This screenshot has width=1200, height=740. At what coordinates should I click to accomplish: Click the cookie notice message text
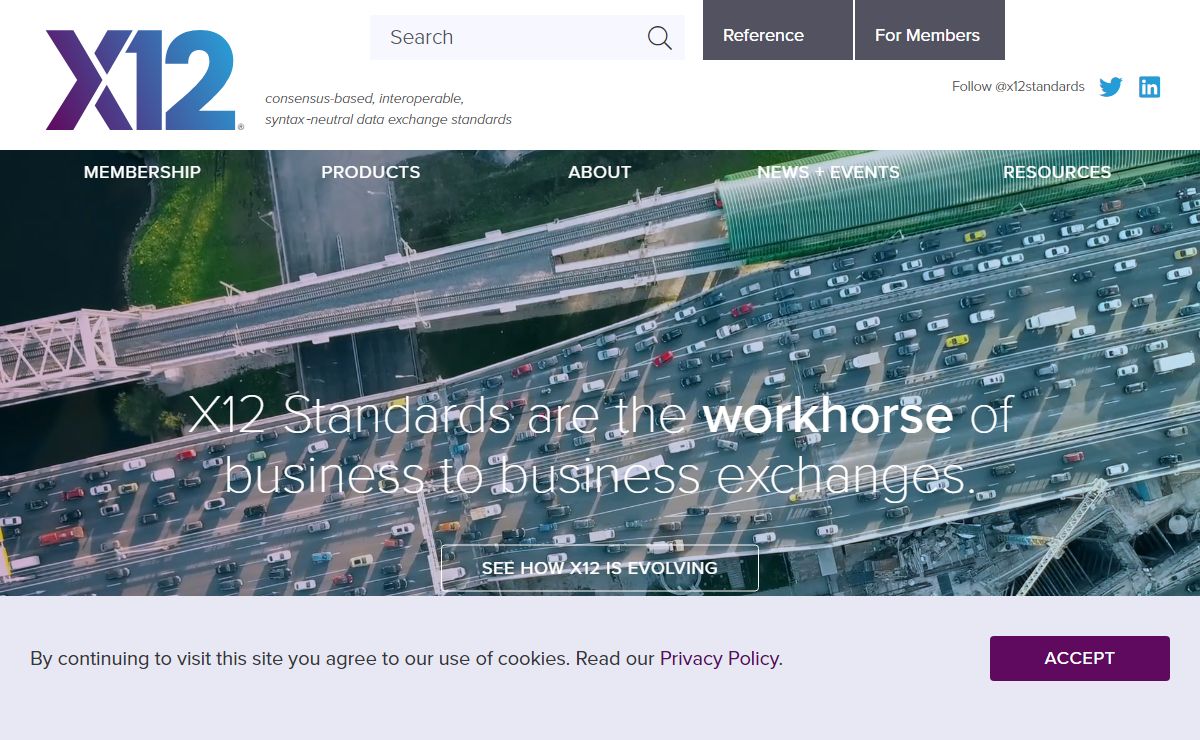coord(340,658)
